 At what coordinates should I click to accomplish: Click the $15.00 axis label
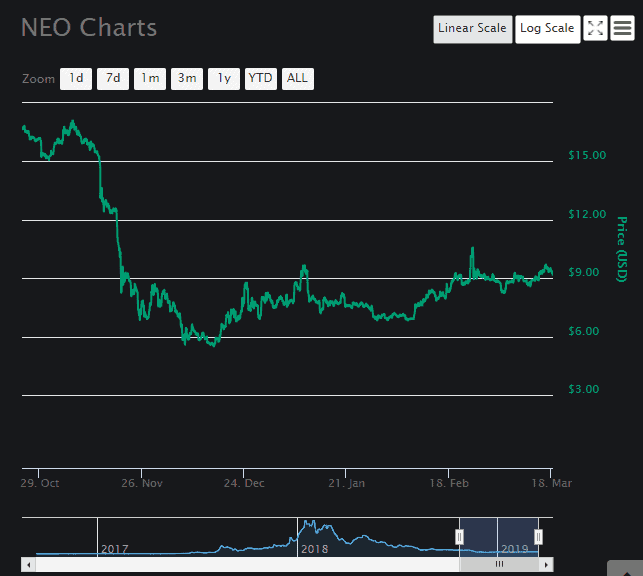[x=587, y=155]
